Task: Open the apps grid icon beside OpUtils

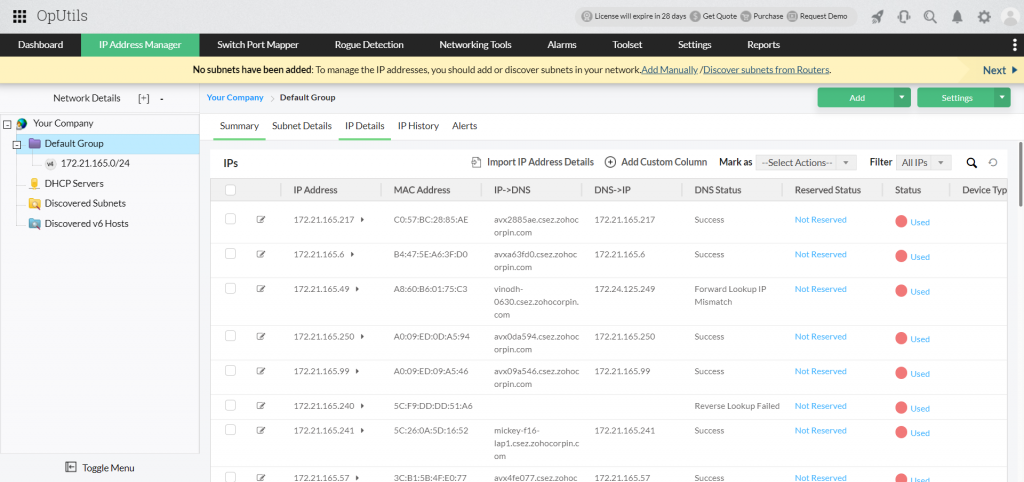Action: tap(20, 16)
